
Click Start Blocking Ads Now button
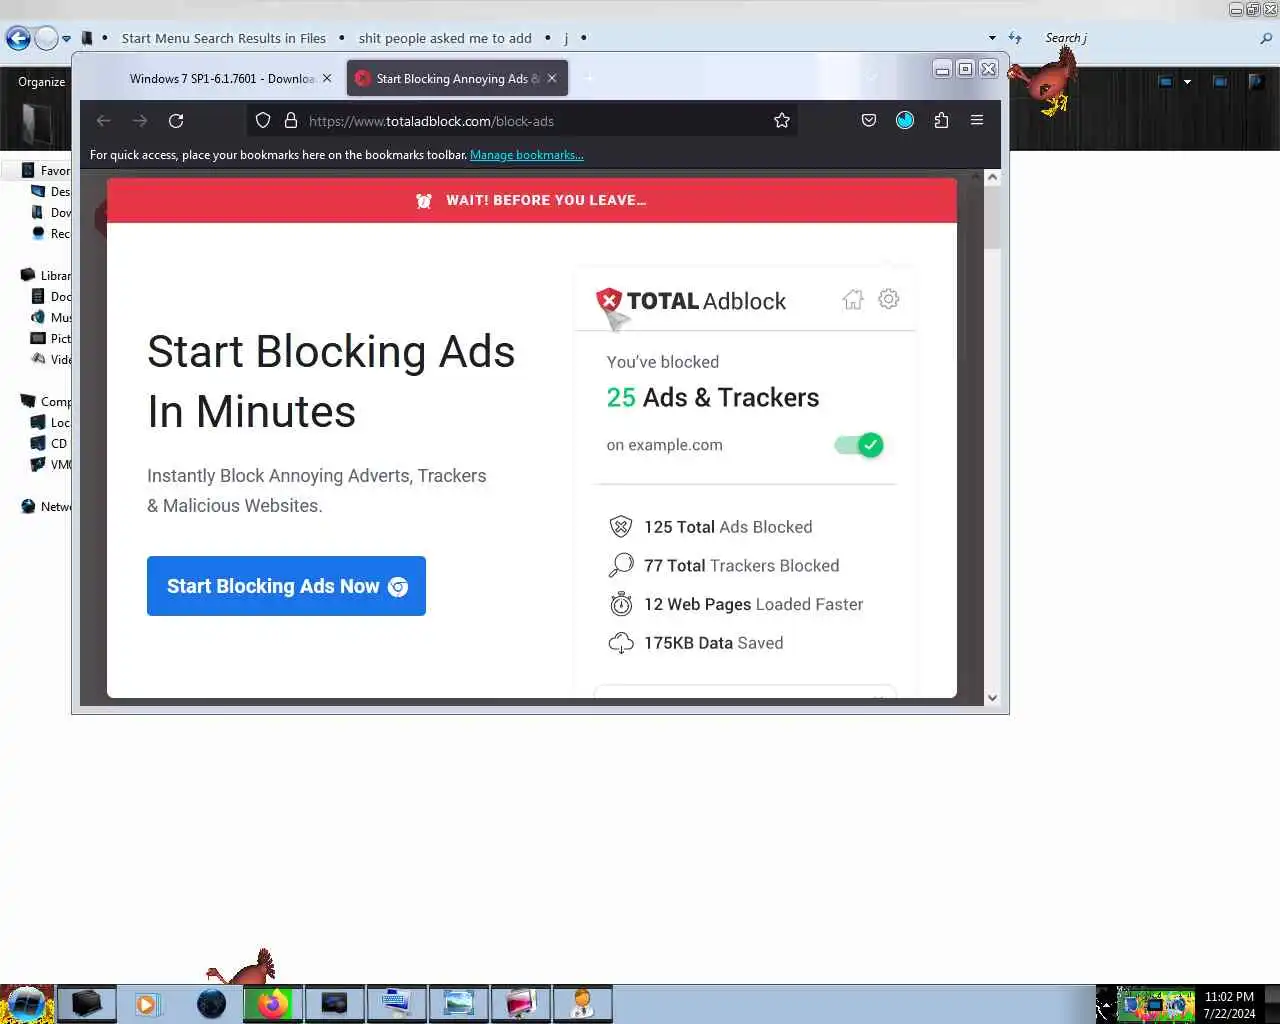click(x=286, y=586)
